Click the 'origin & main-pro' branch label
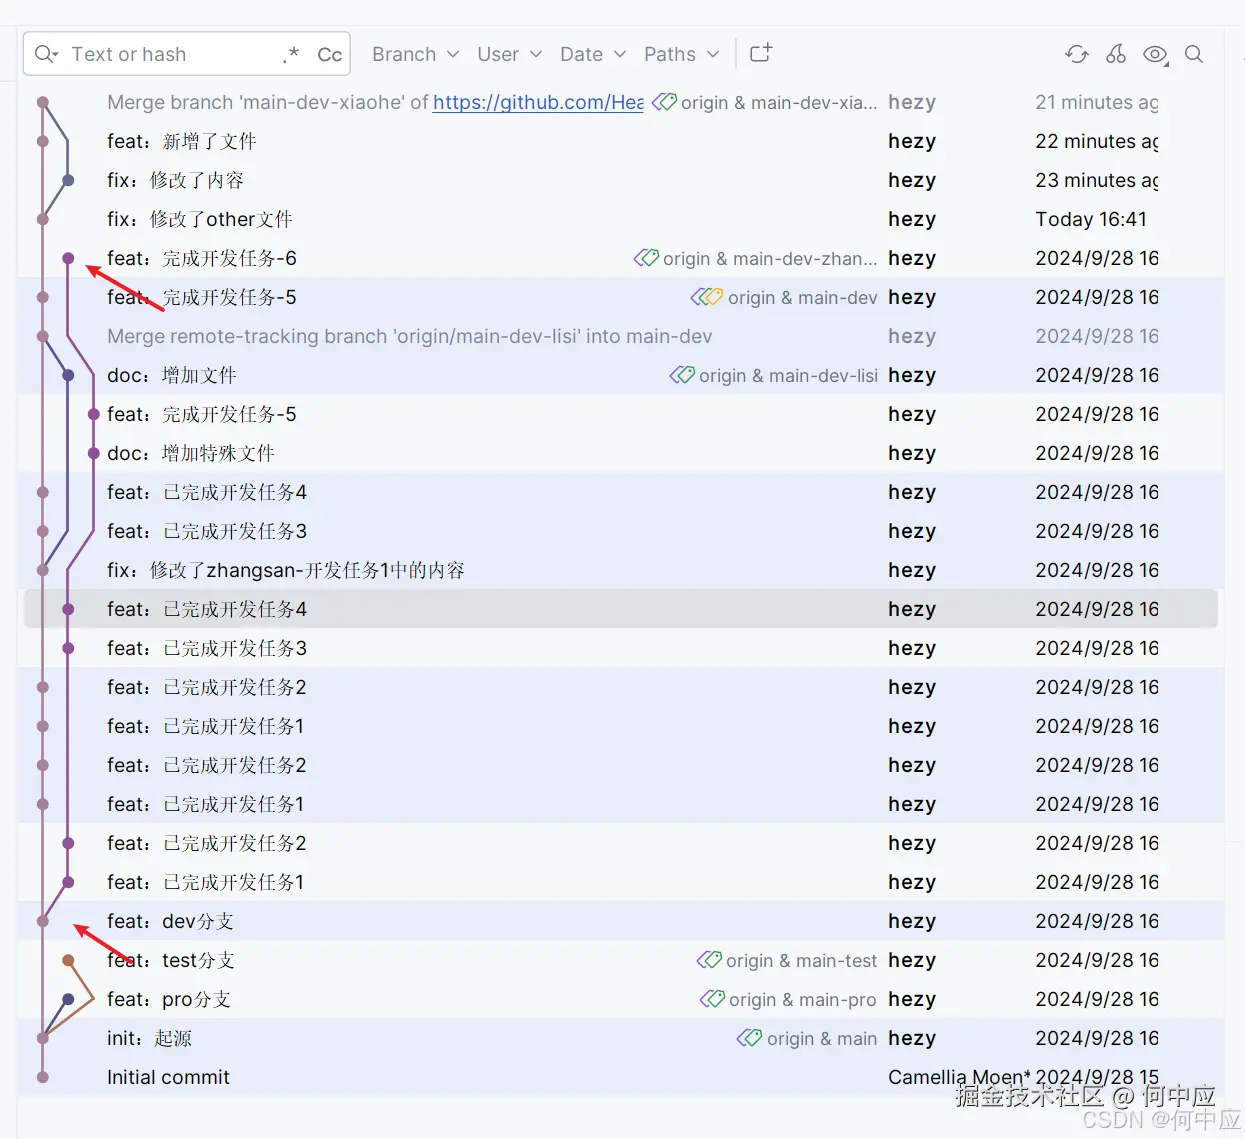This screenshot has height=1139, width=1245. click(802, 999)
